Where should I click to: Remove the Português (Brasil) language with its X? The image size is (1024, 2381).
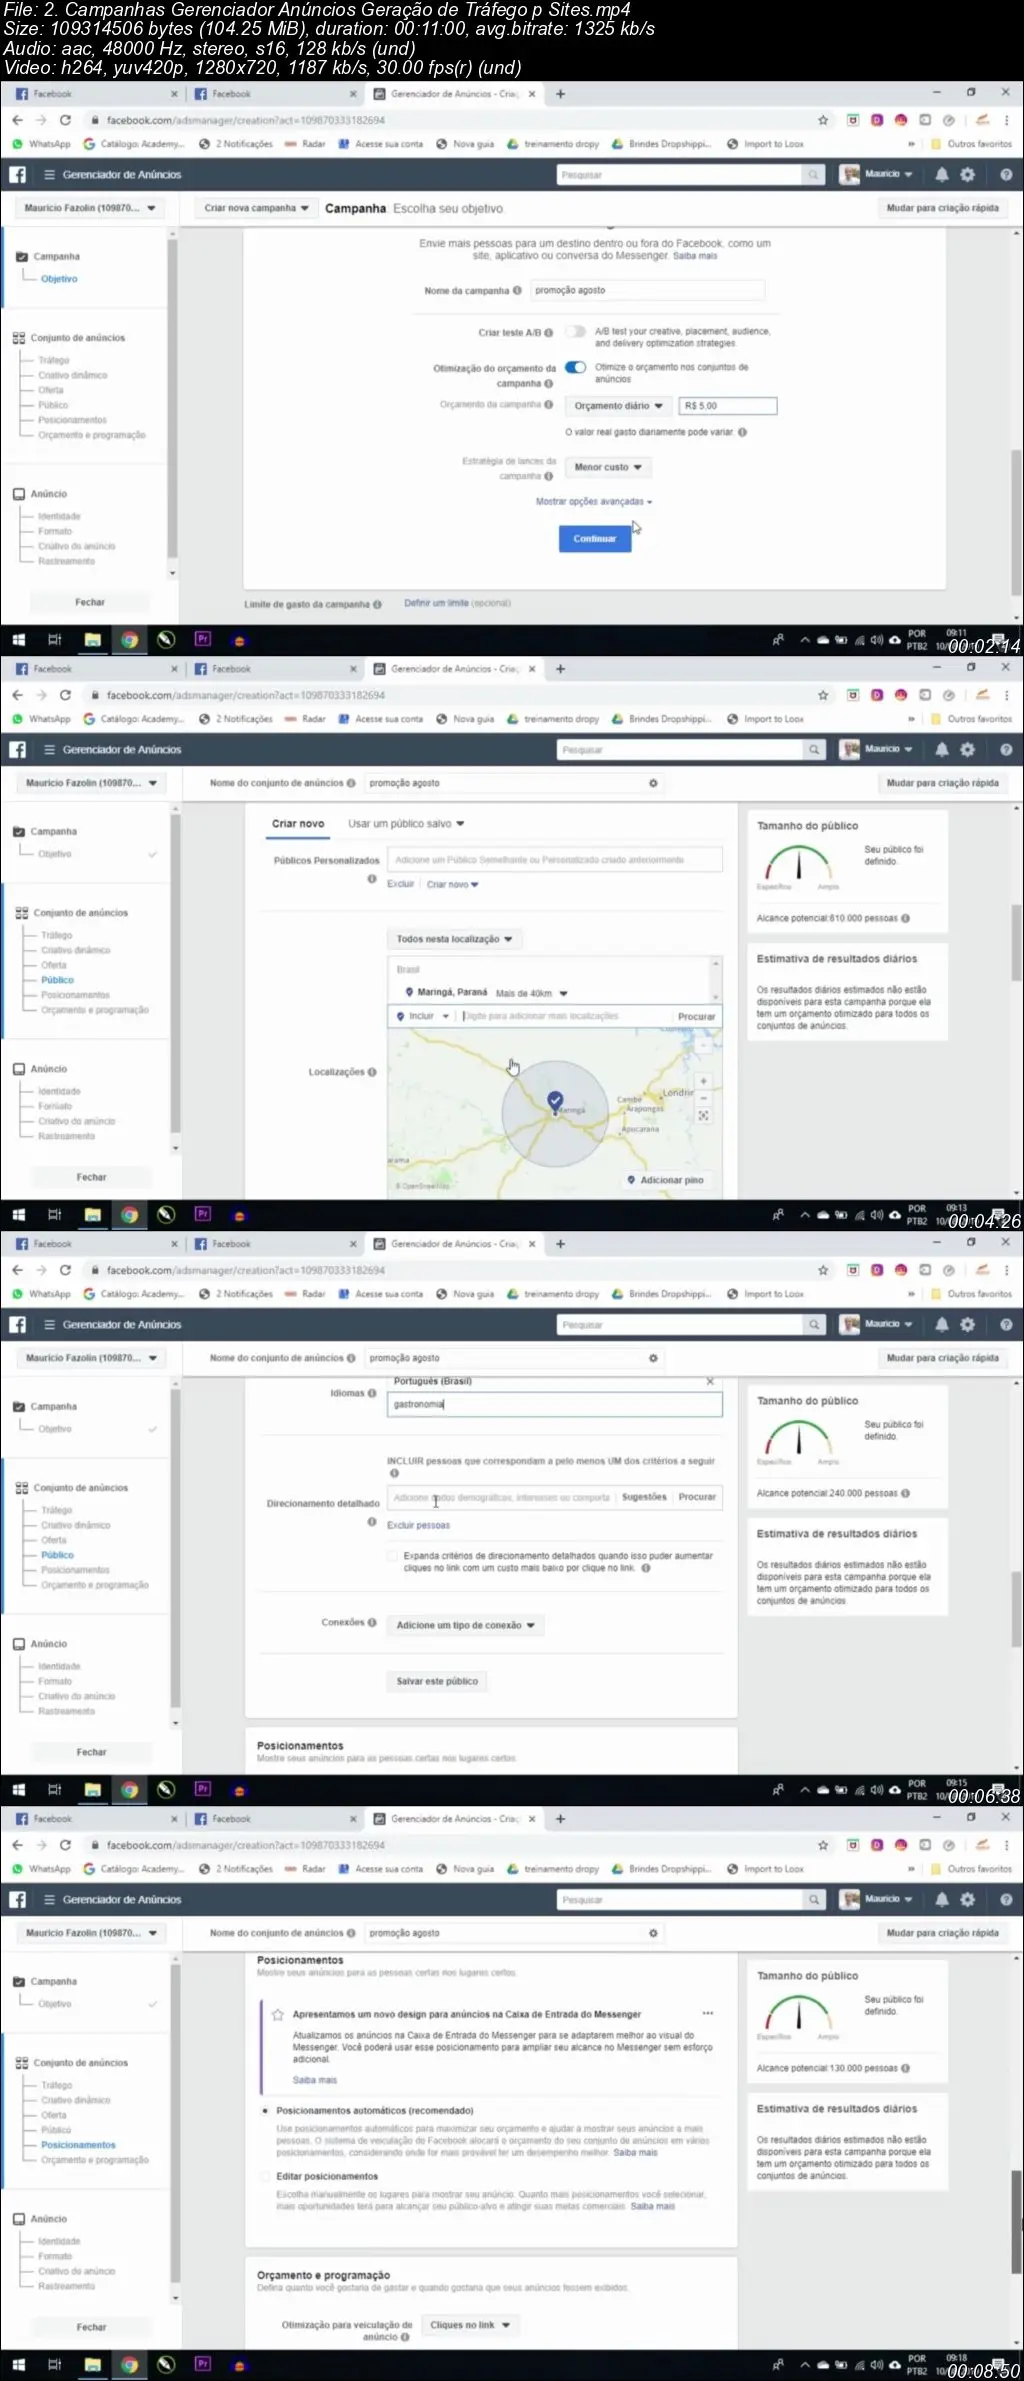(x=710, y=1381)
